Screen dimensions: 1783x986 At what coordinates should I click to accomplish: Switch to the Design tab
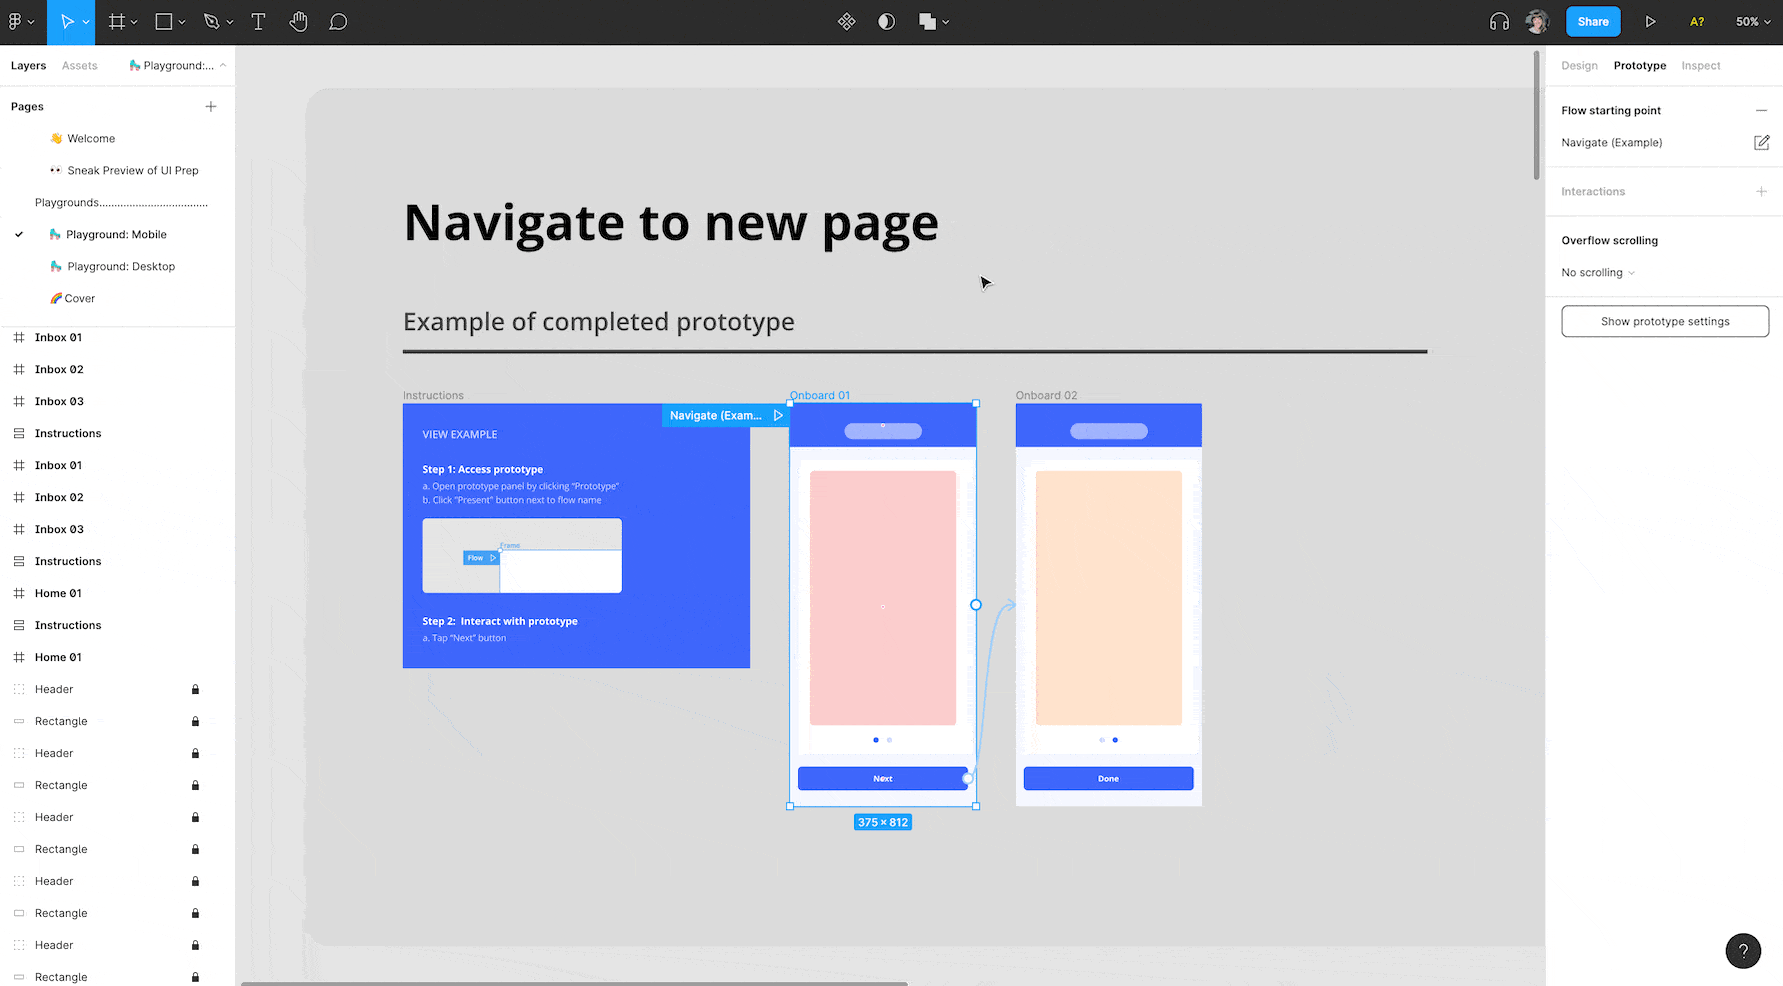tap(1579, 65)
